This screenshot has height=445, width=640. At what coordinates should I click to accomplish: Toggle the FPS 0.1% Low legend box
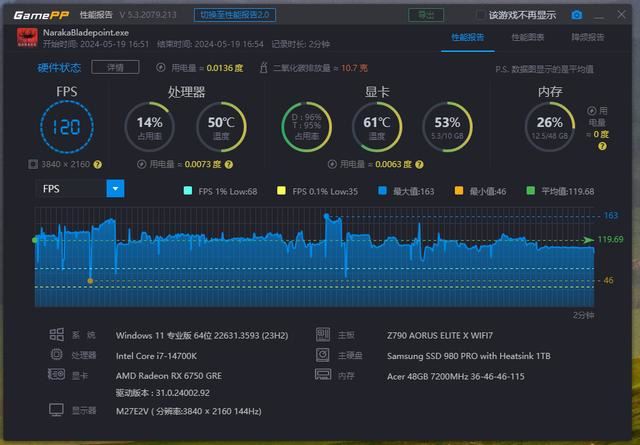click(x=281, y=190)
